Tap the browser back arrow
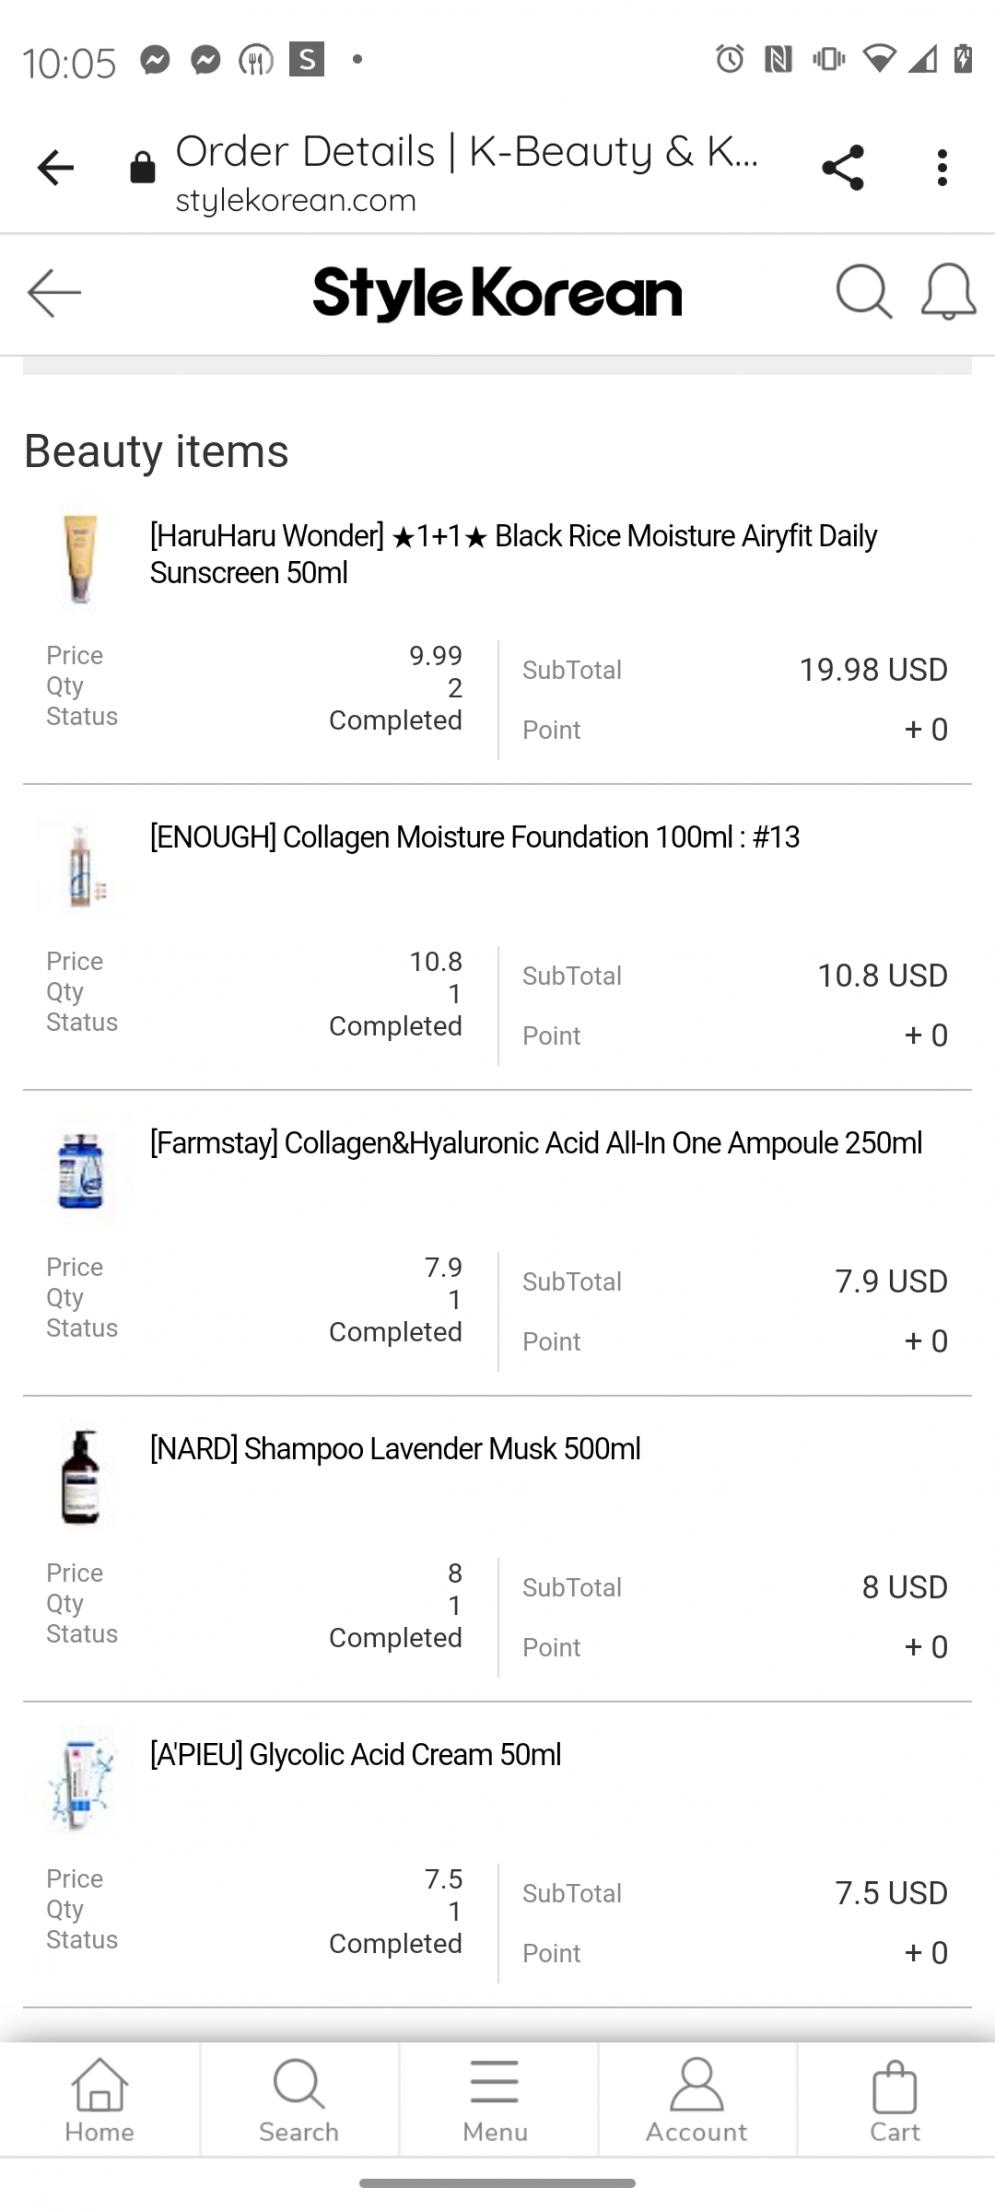 pos(55,168)
